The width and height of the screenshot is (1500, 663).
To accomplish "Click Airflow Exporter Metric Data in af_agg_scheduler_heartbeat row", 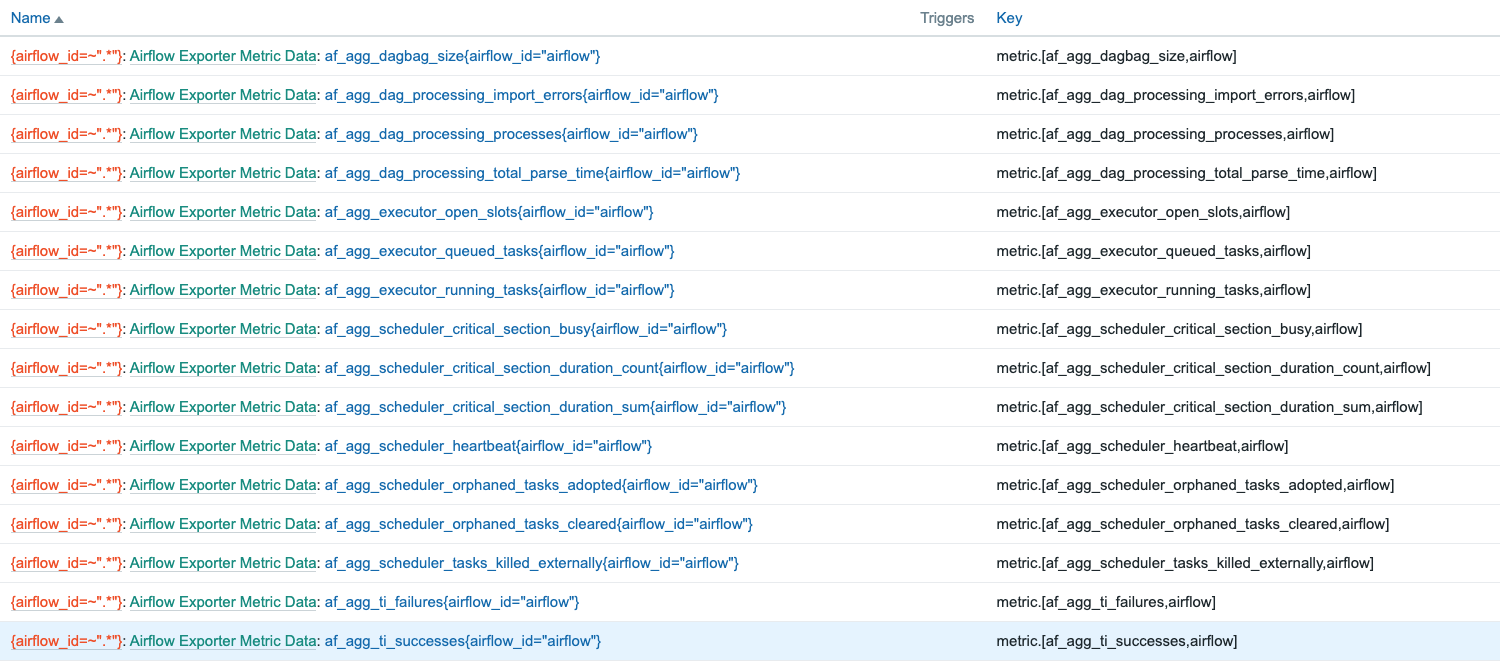I will pos(223,446).
